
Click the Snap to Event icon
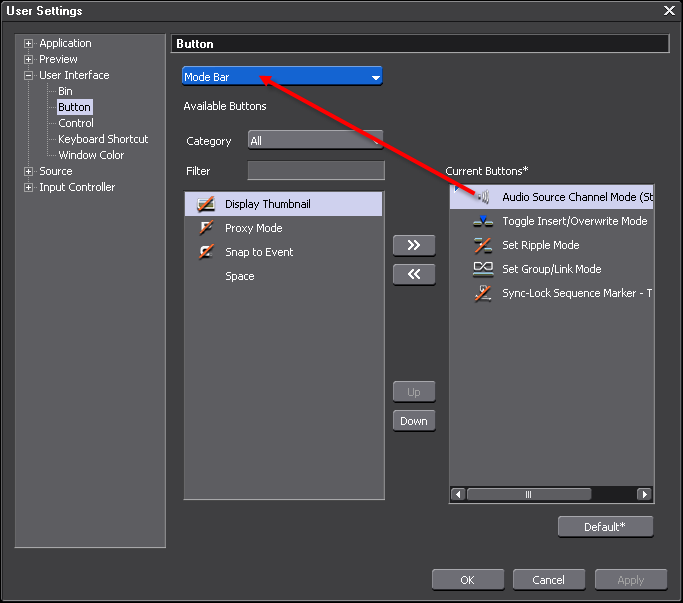207,252
